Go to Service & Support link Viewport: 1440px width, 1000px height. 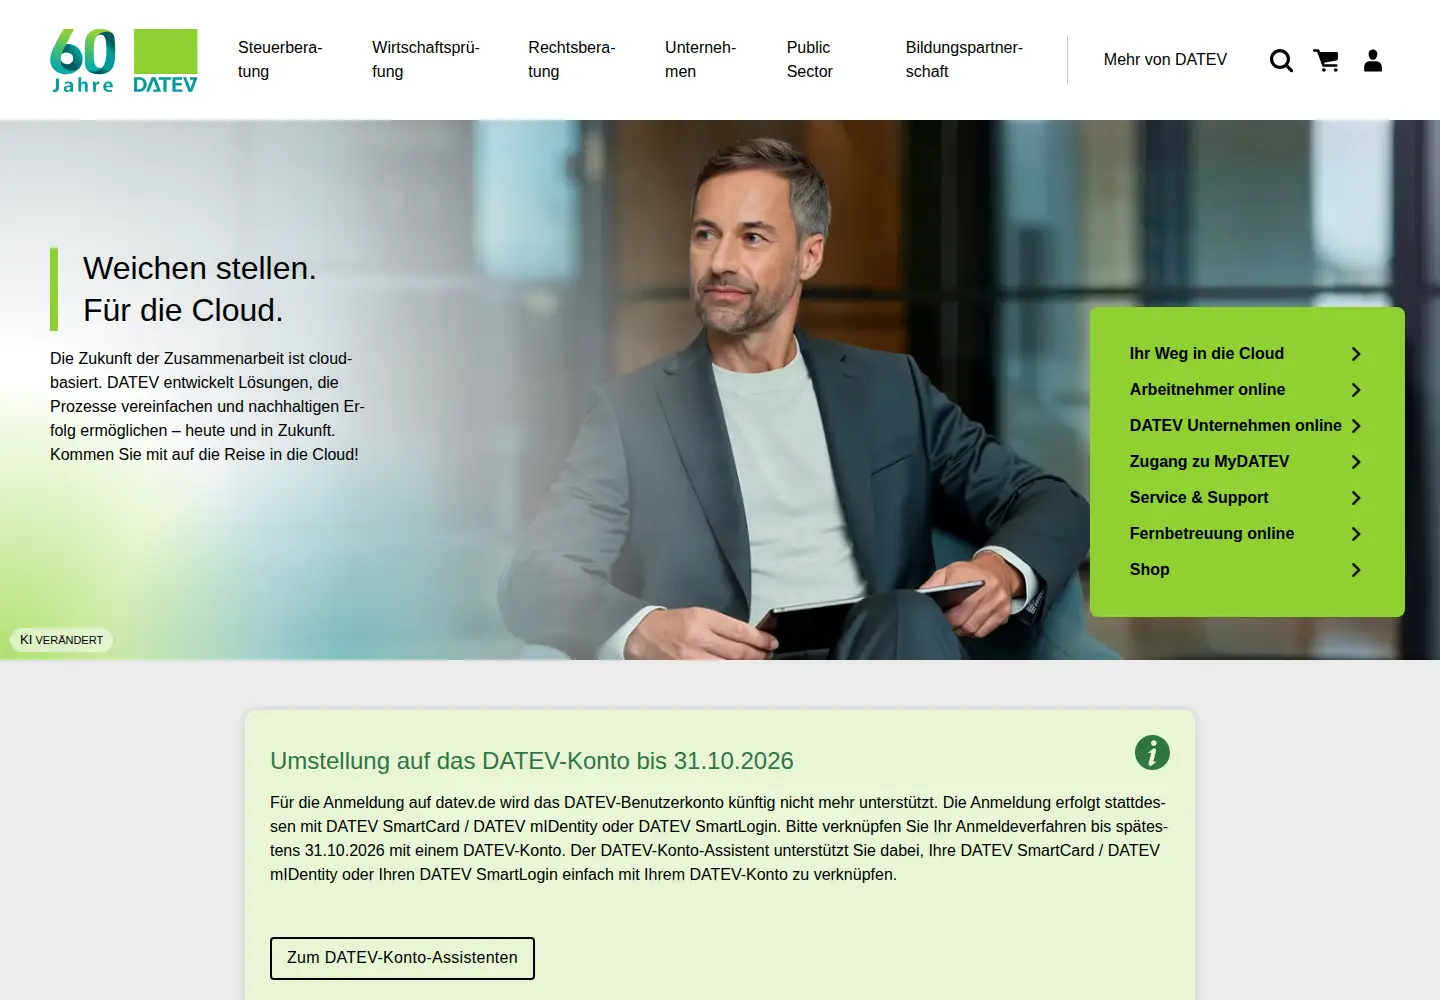tap(1198, 498)
